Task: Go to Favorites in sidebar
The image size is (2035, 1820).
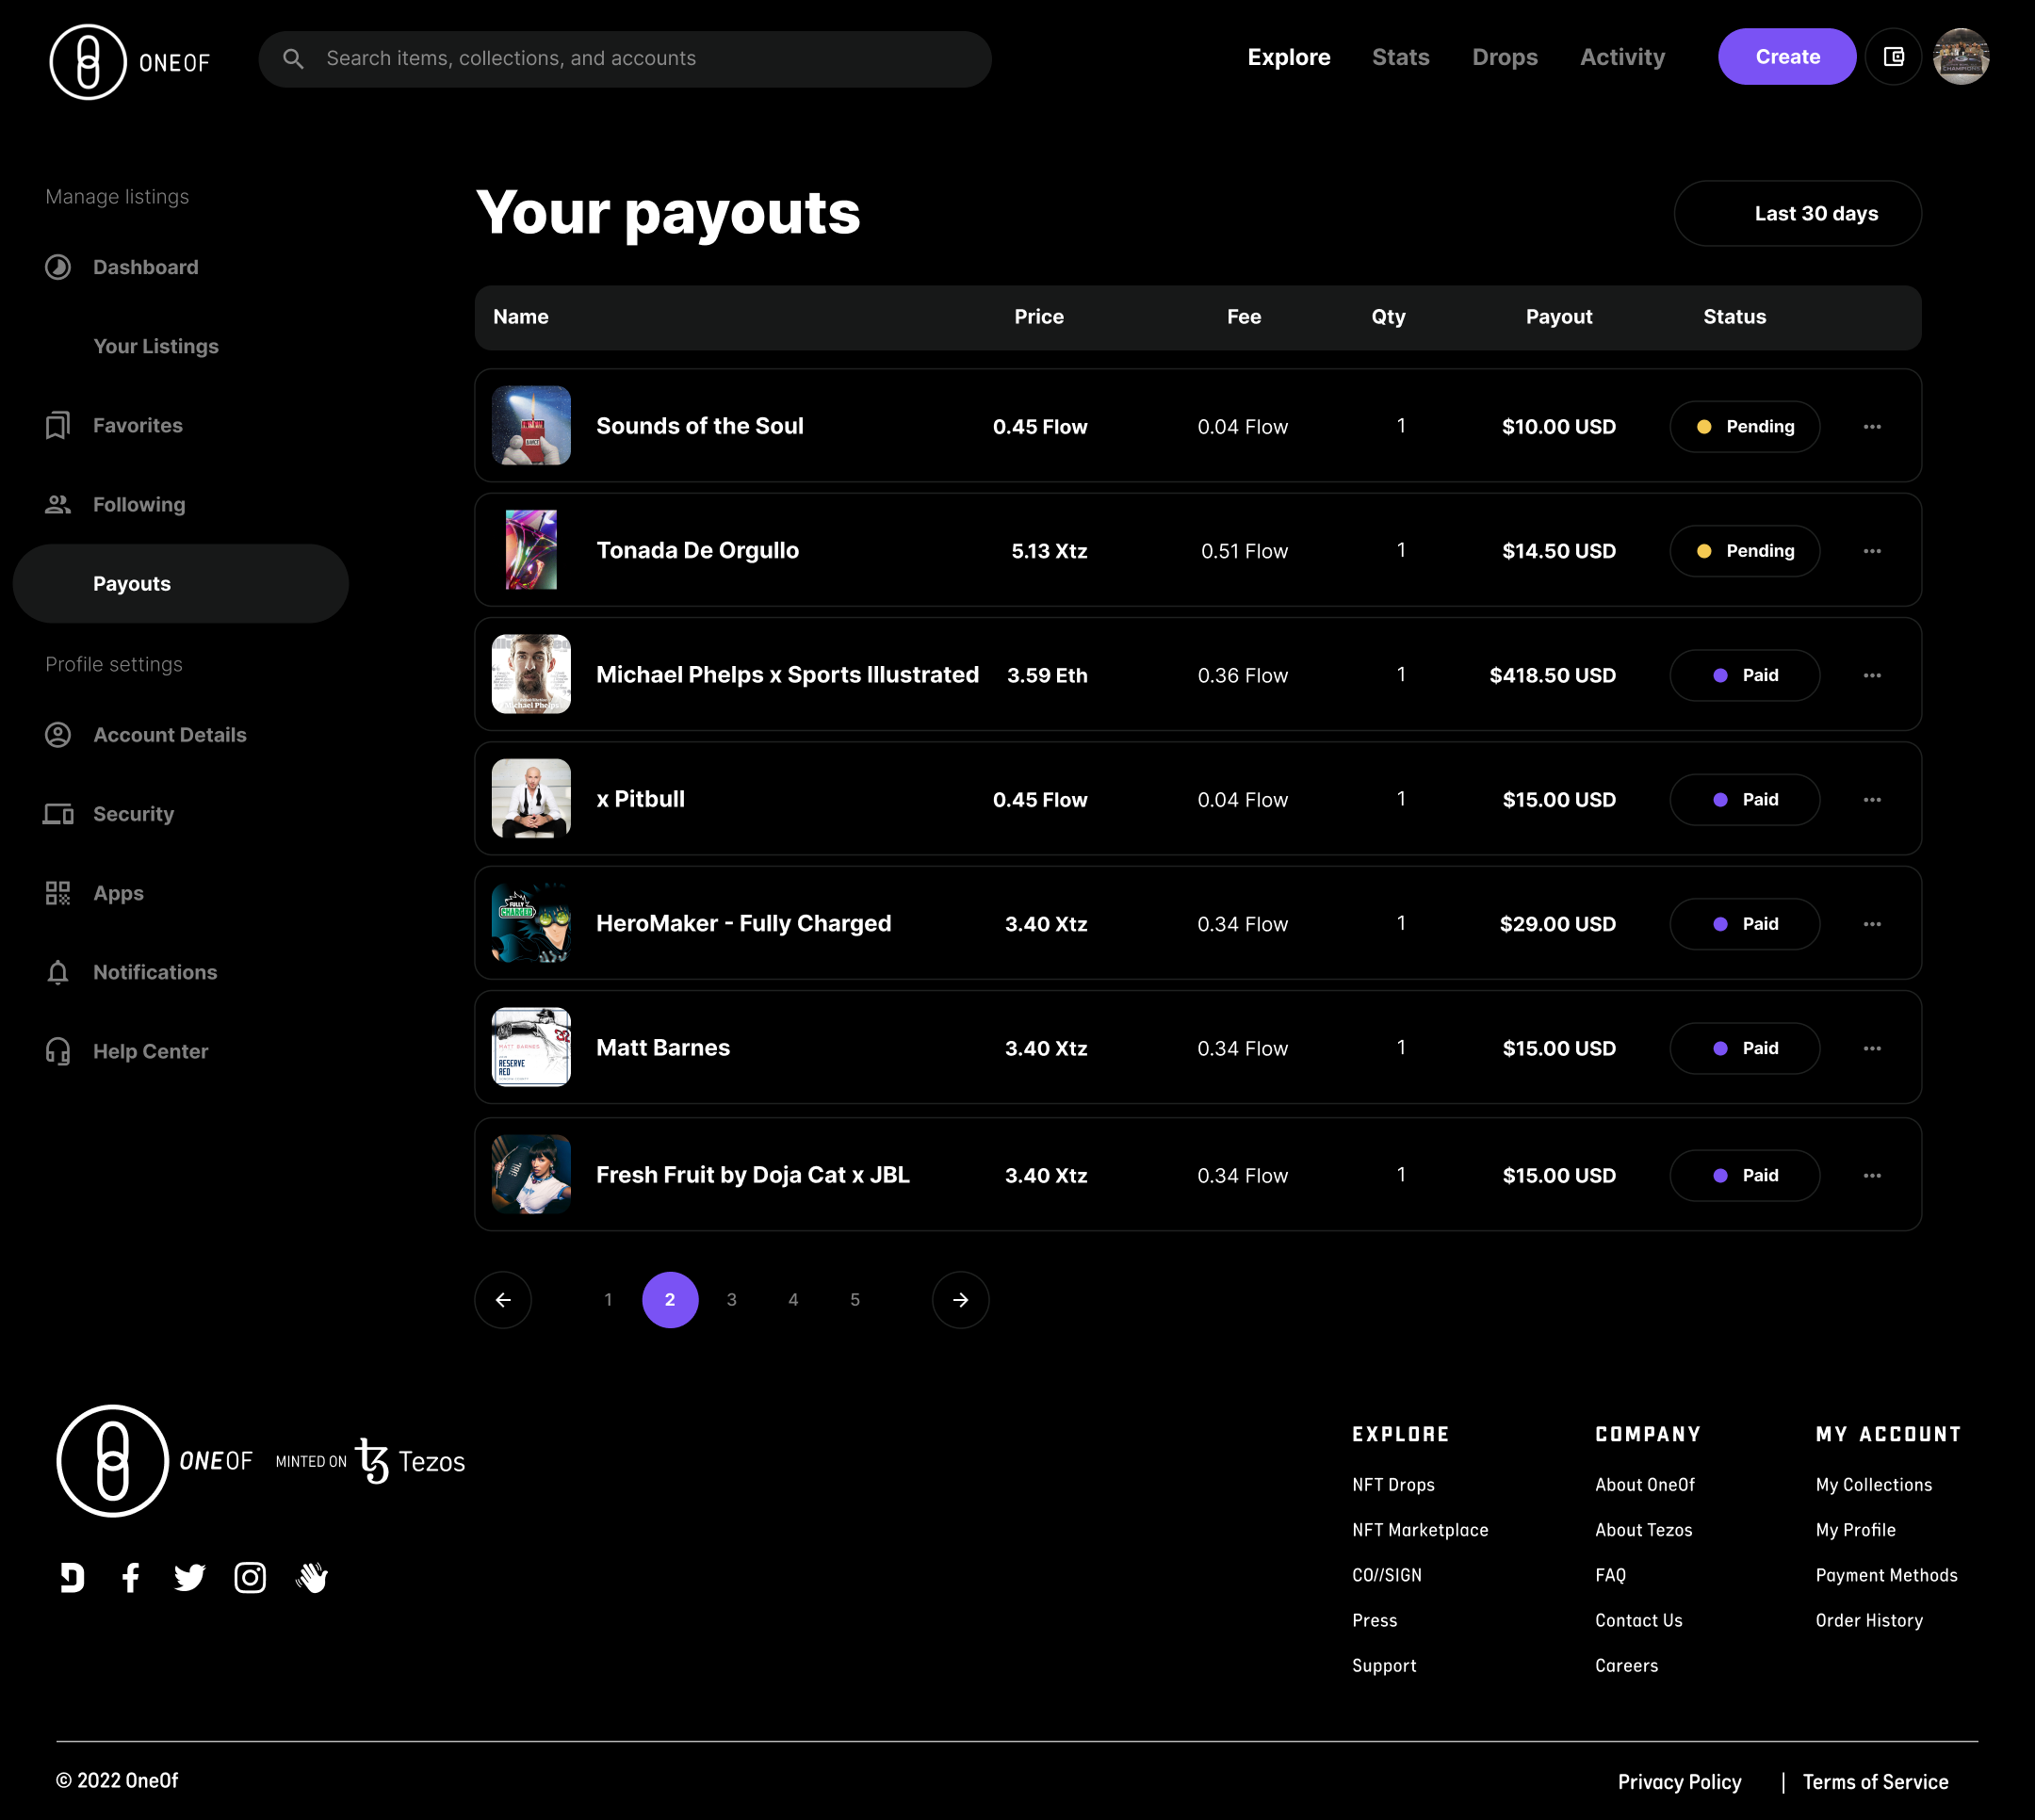Action: pos(114,425)
